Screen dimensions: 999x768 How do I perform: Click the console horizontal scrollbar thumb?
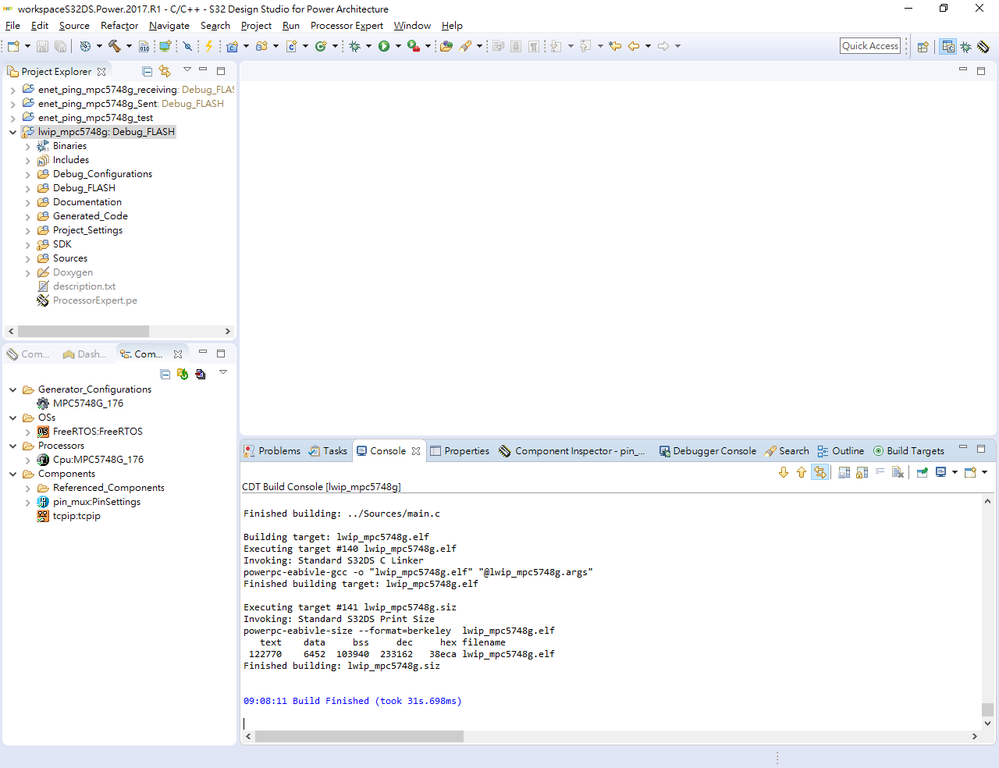pos(359,736)
